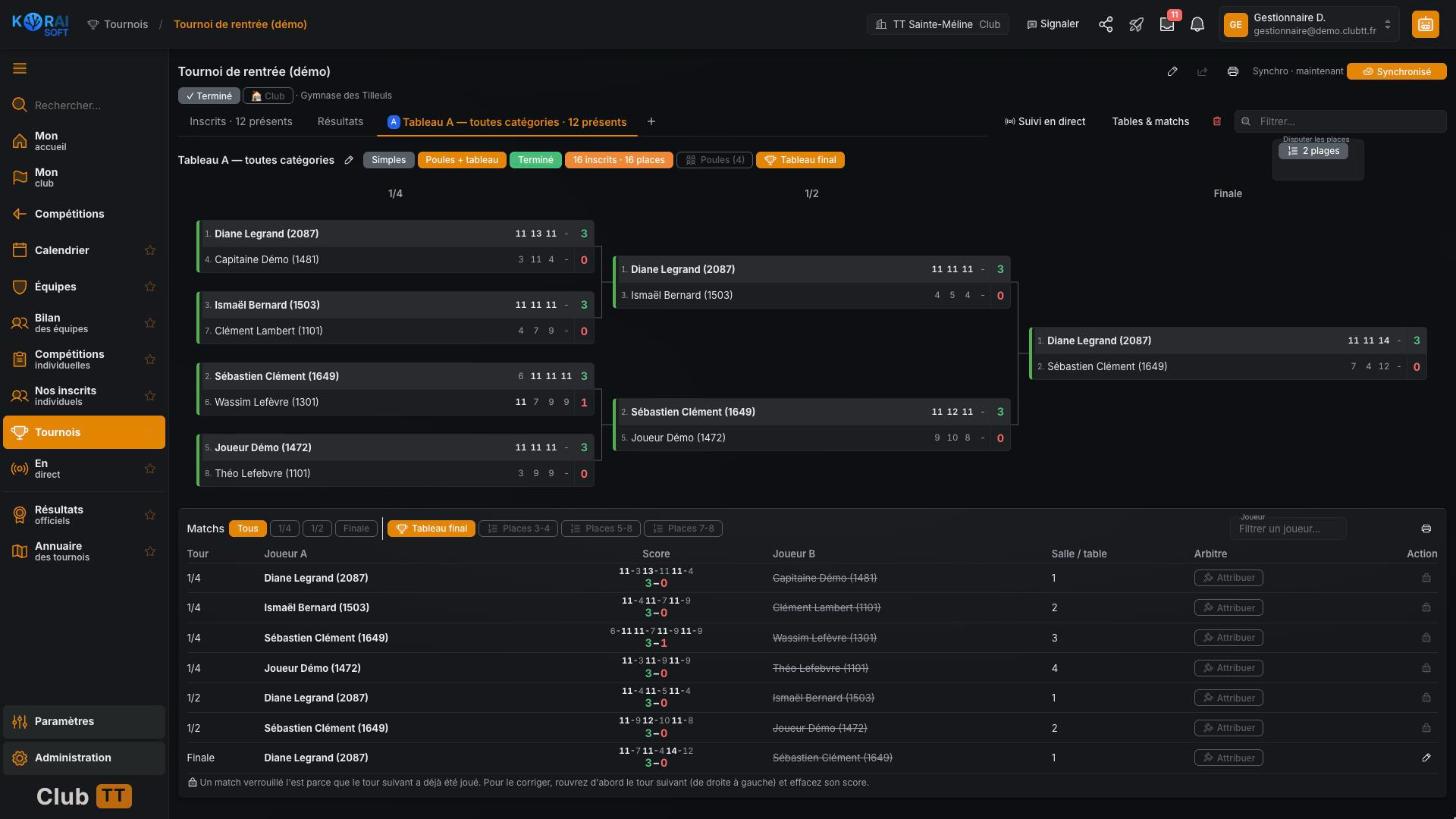Toggle favorite star for Équipes
This screenshot has width=1456, height=819.
coord(150,287)
